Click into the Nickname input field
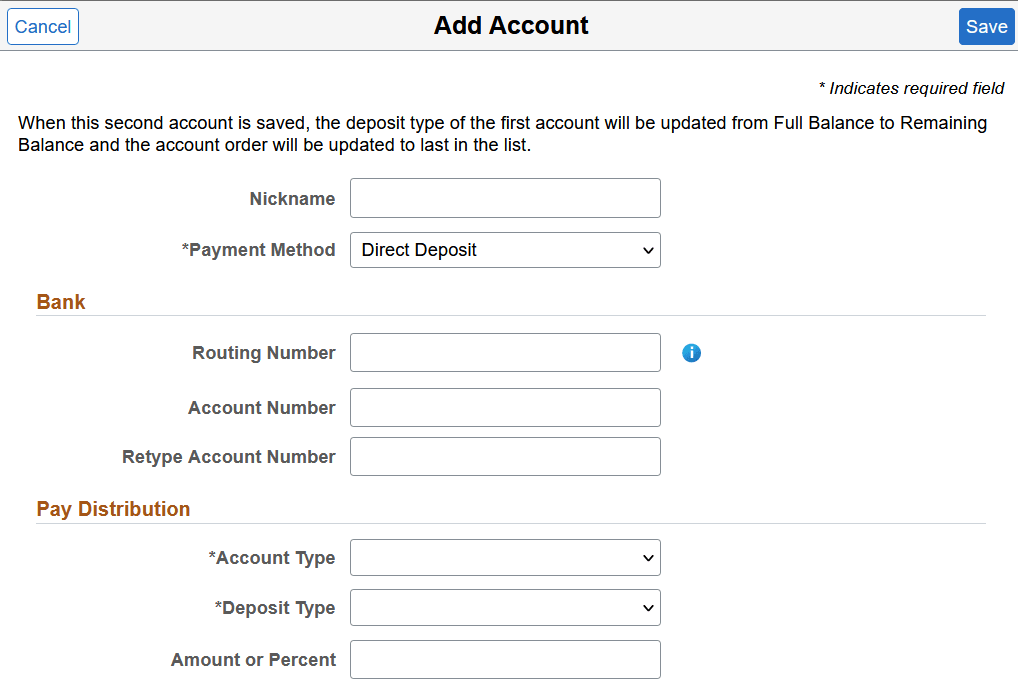1018x693 pixels. 504,197
